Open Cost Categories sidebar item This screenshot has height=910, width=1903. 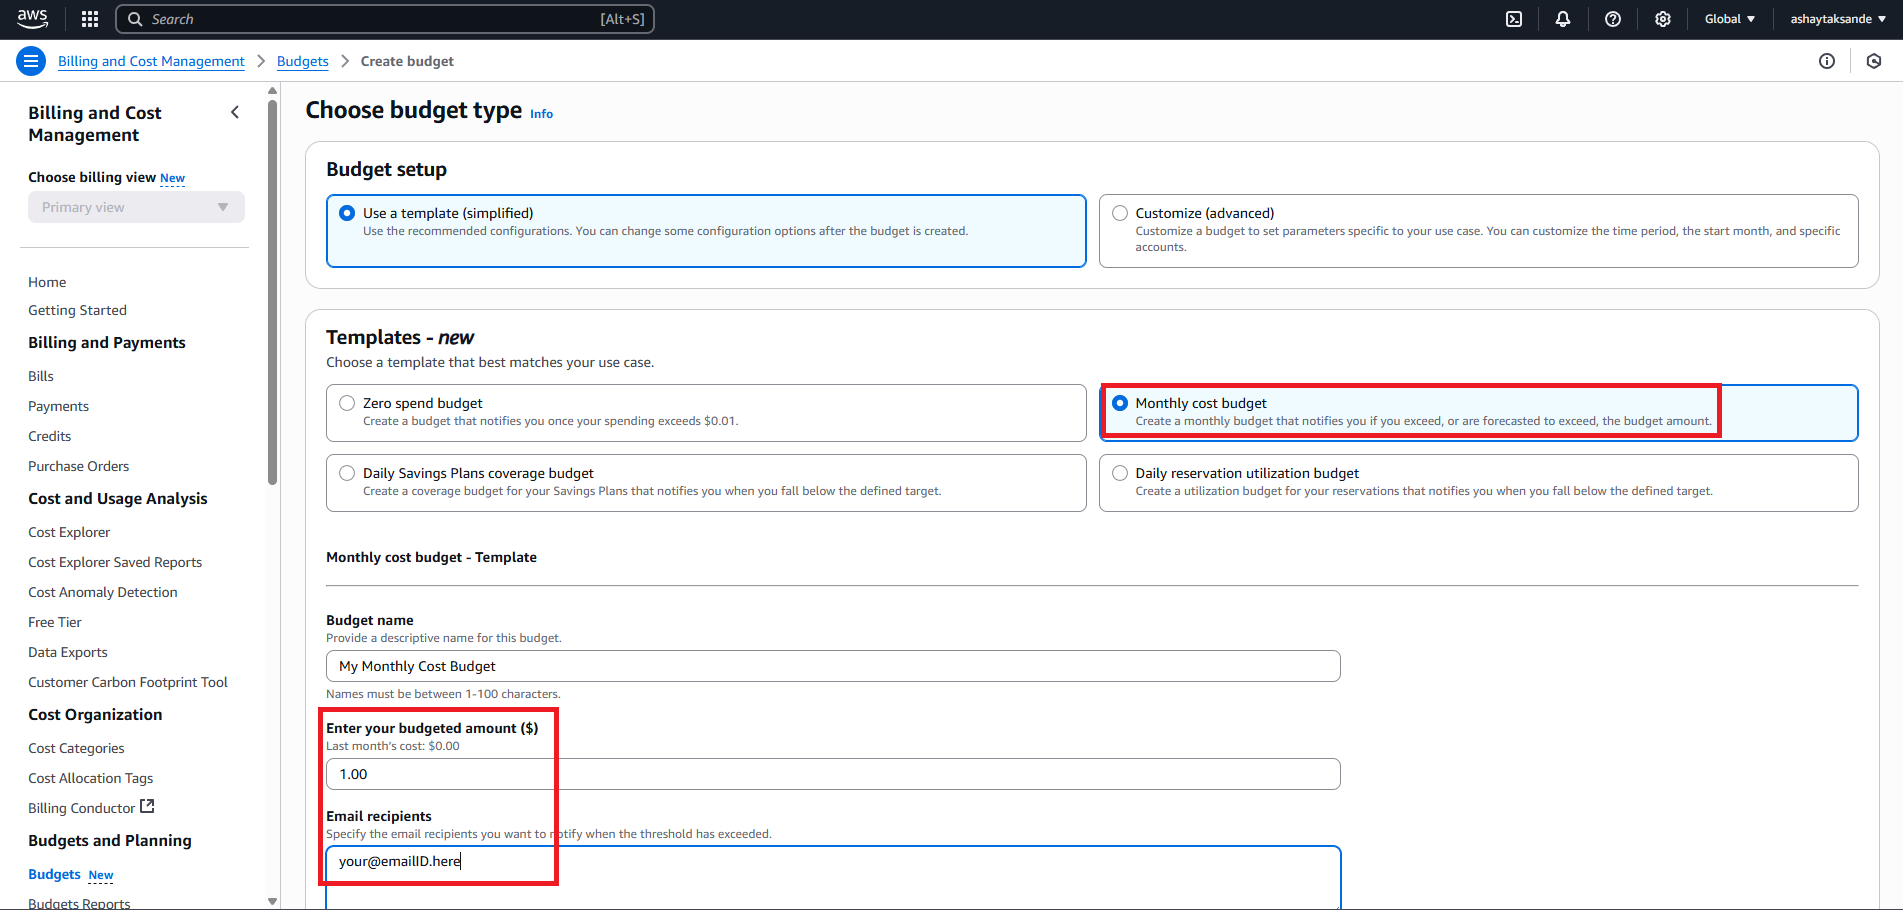click(x=76, y=748)
